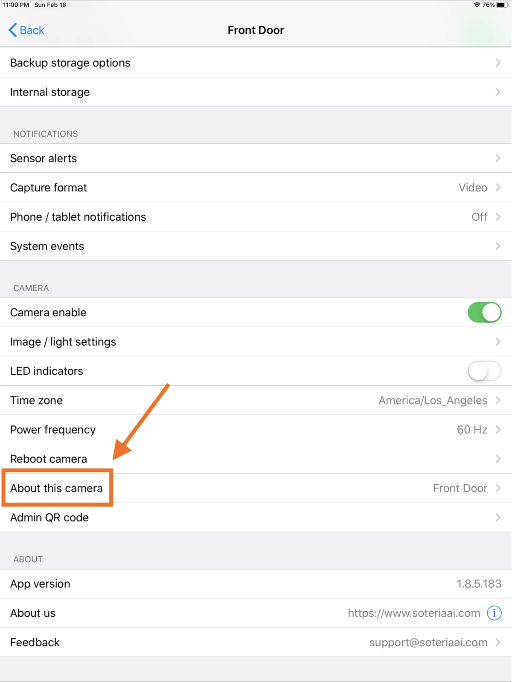Expand Time zone America/Los_Angeles chevron
The height and width of the screenshot is (682, 512).
click(x=498, y=400)
